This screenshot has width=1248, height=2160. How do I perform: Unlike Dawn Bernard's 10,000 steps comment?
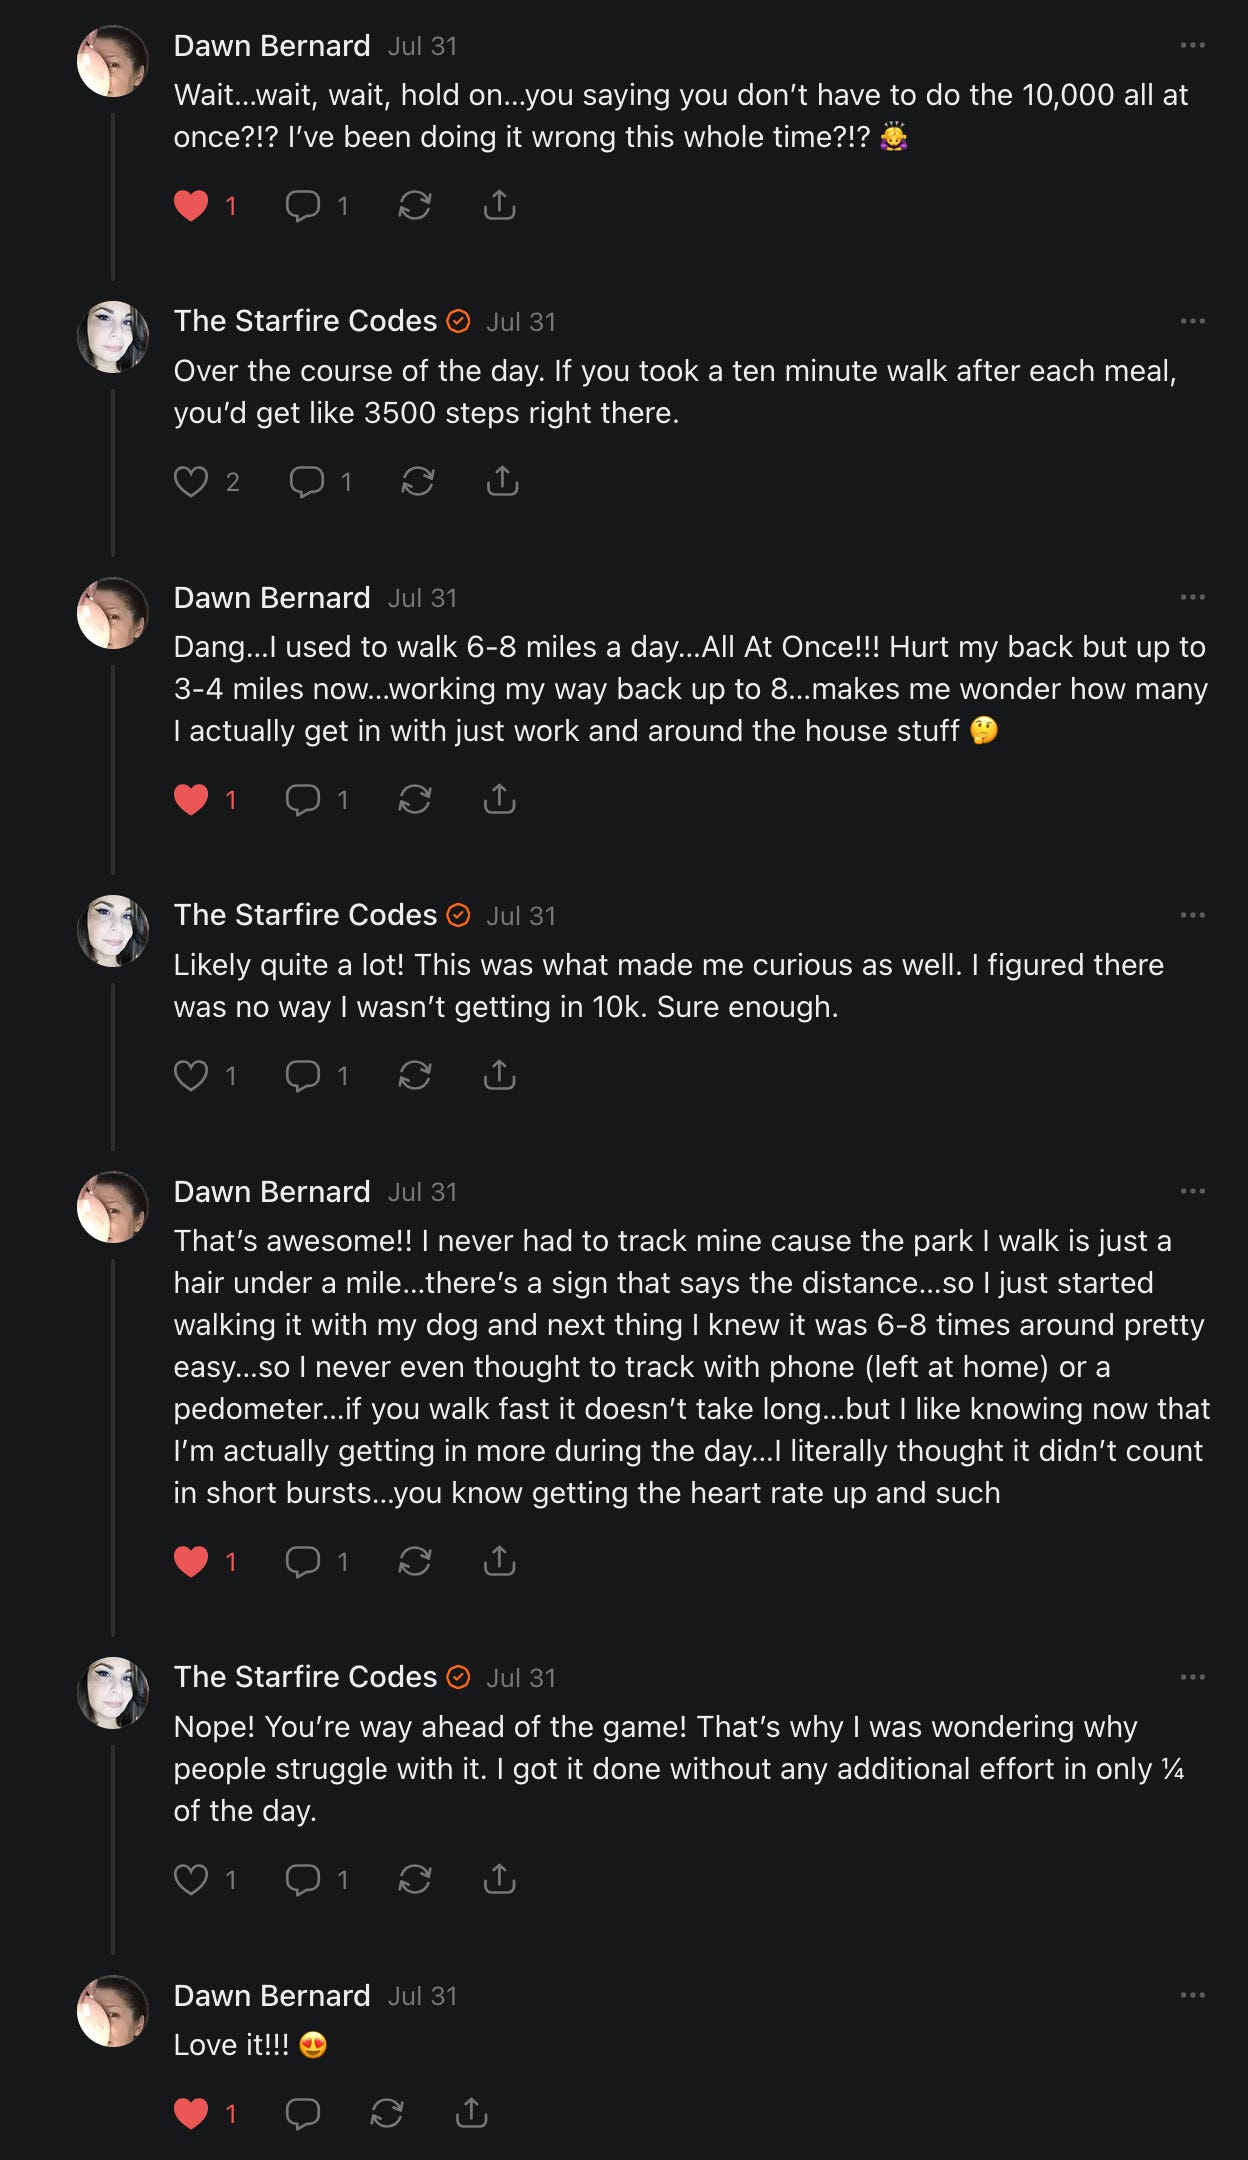pos(191,206)
